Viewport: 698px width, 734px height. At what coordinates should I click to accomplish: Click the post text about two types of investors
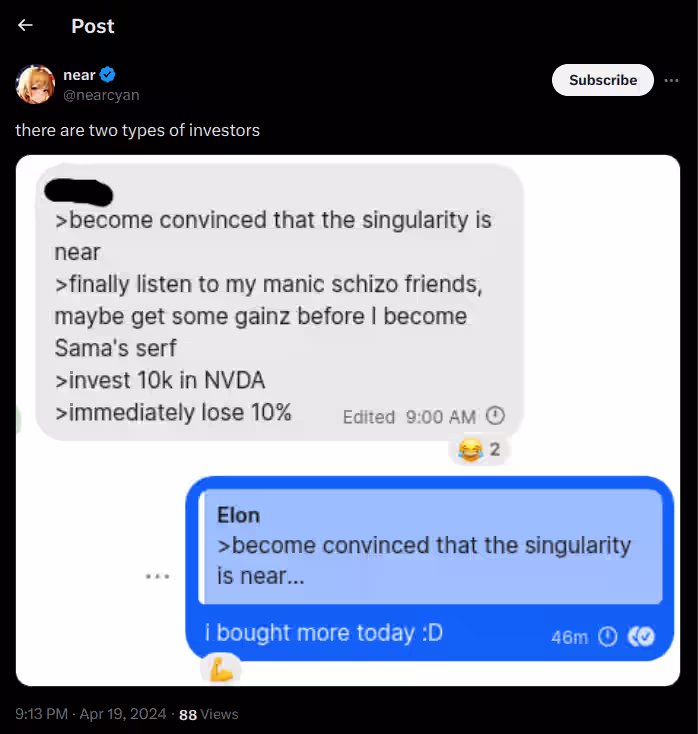click(138, 130)
